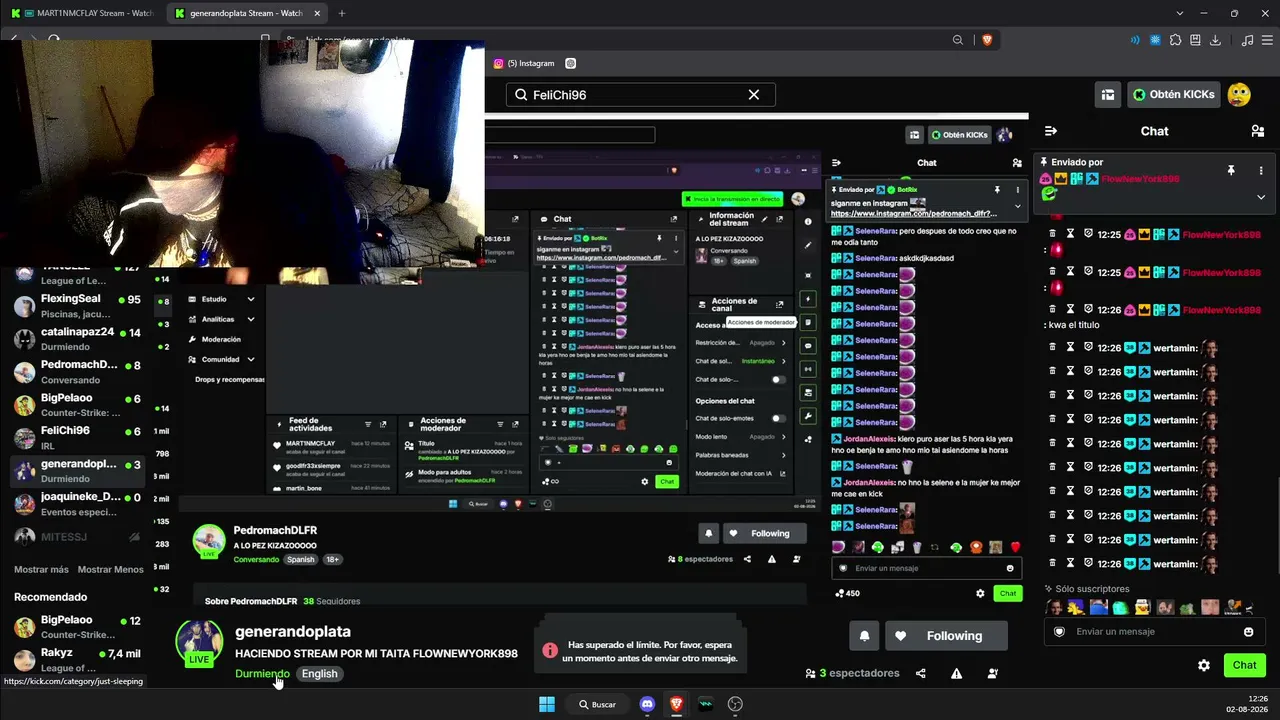Open Rakyz under Recomendado

click(78, 660)
